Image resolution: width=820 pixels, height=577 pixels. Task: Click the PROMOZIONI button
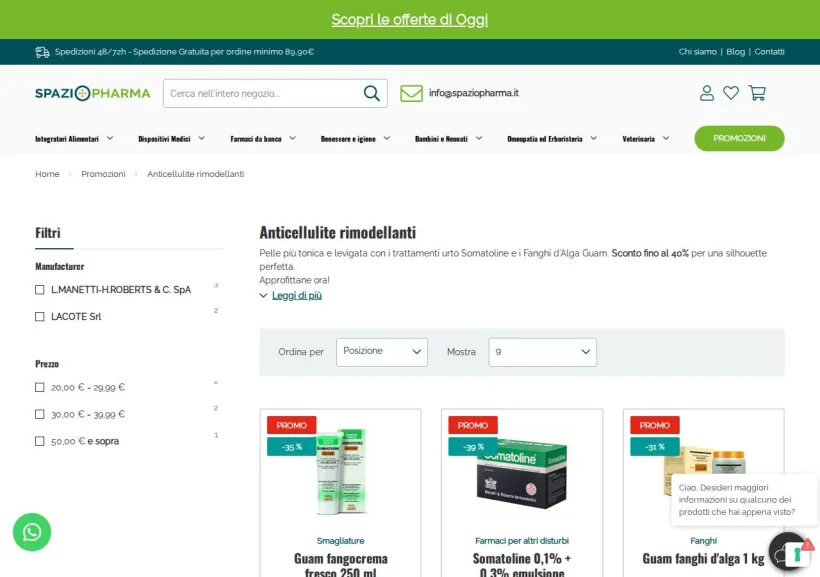739,138
